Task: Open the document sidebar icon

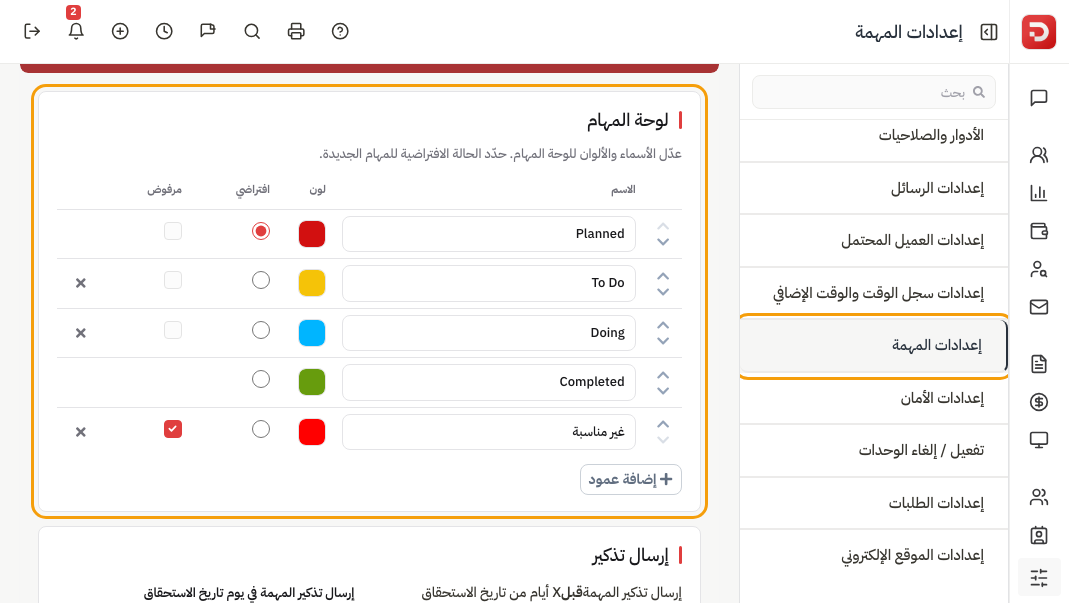Action: (1038, 364)
